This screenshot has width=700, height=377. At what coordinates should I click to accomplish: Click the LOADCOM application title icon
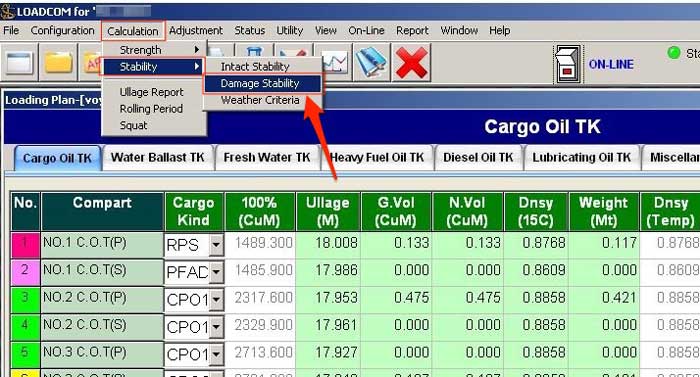click(8, 12)
